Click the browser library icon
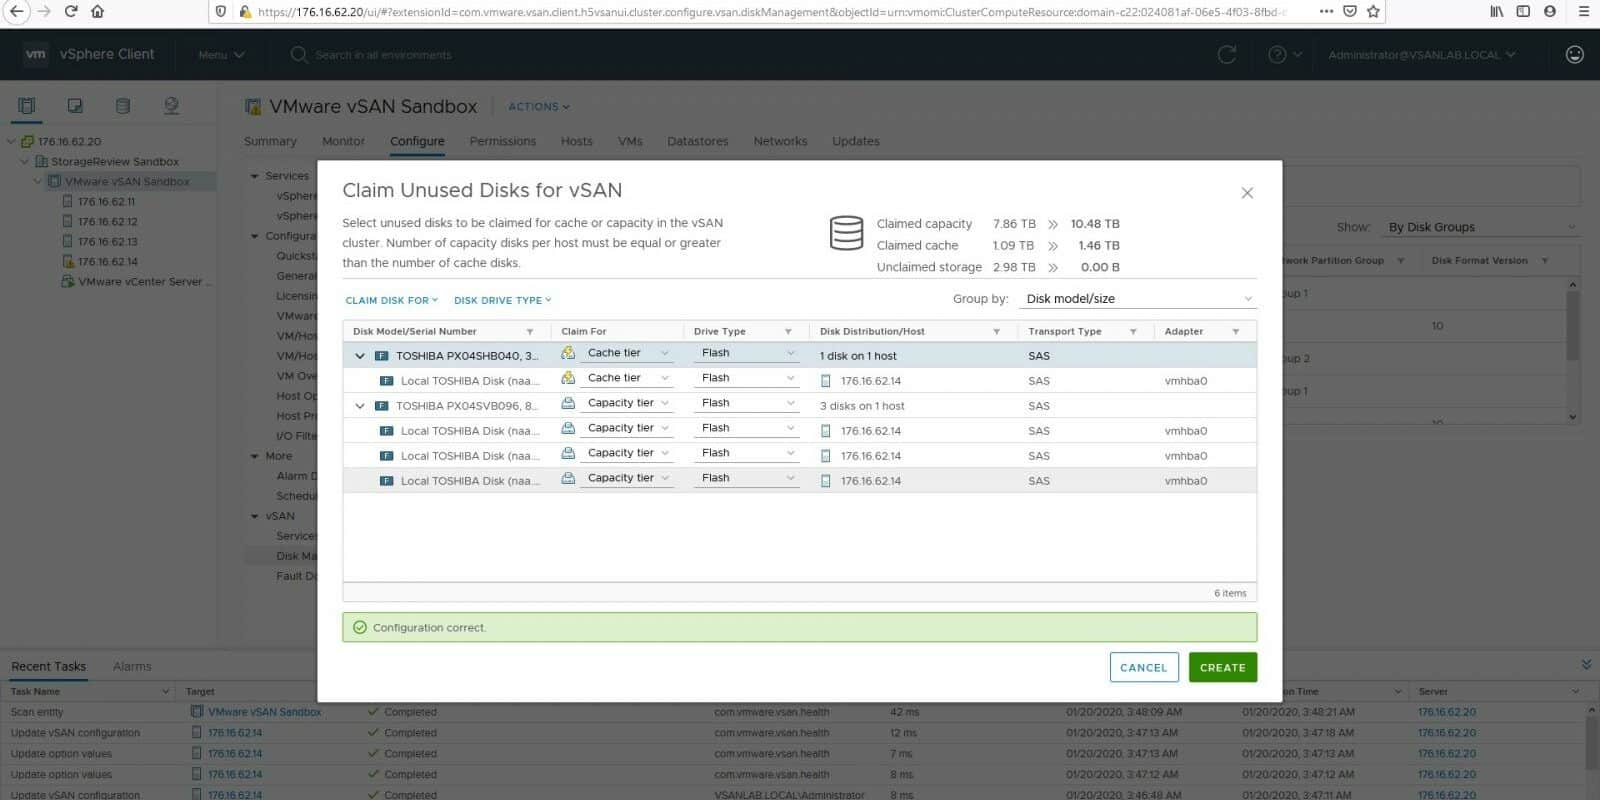The width and height of the screenshot is (1600, 800). tap(1497, 11)
